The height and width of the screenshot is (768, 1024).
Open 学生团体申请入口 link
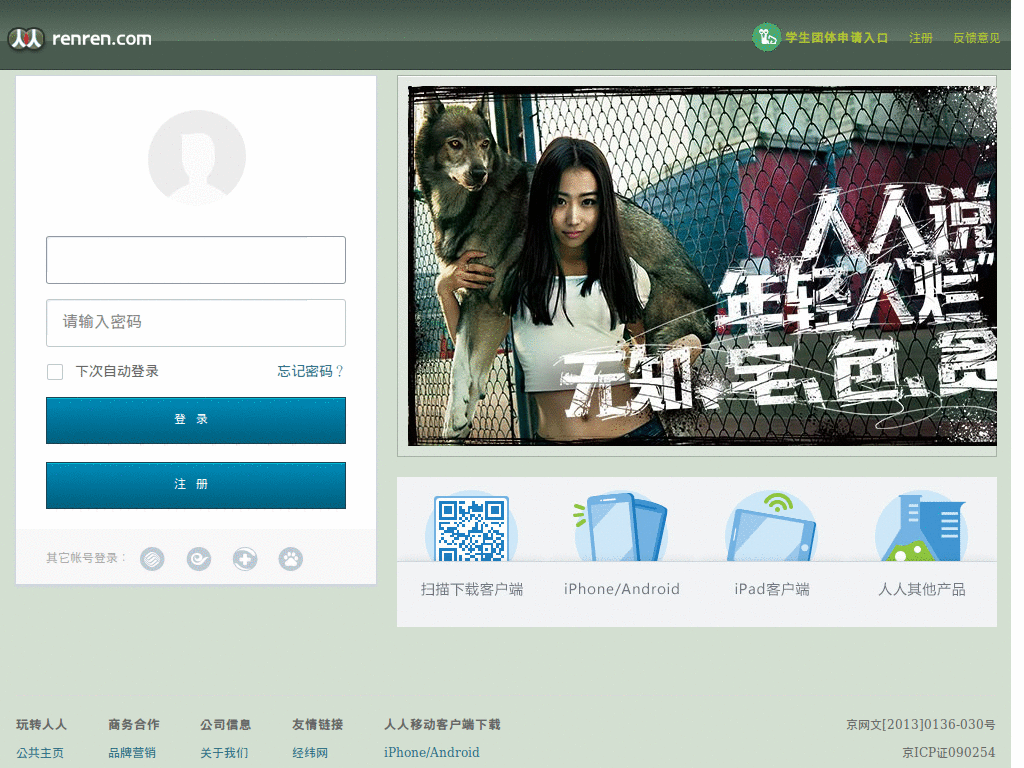pos(837,38)
